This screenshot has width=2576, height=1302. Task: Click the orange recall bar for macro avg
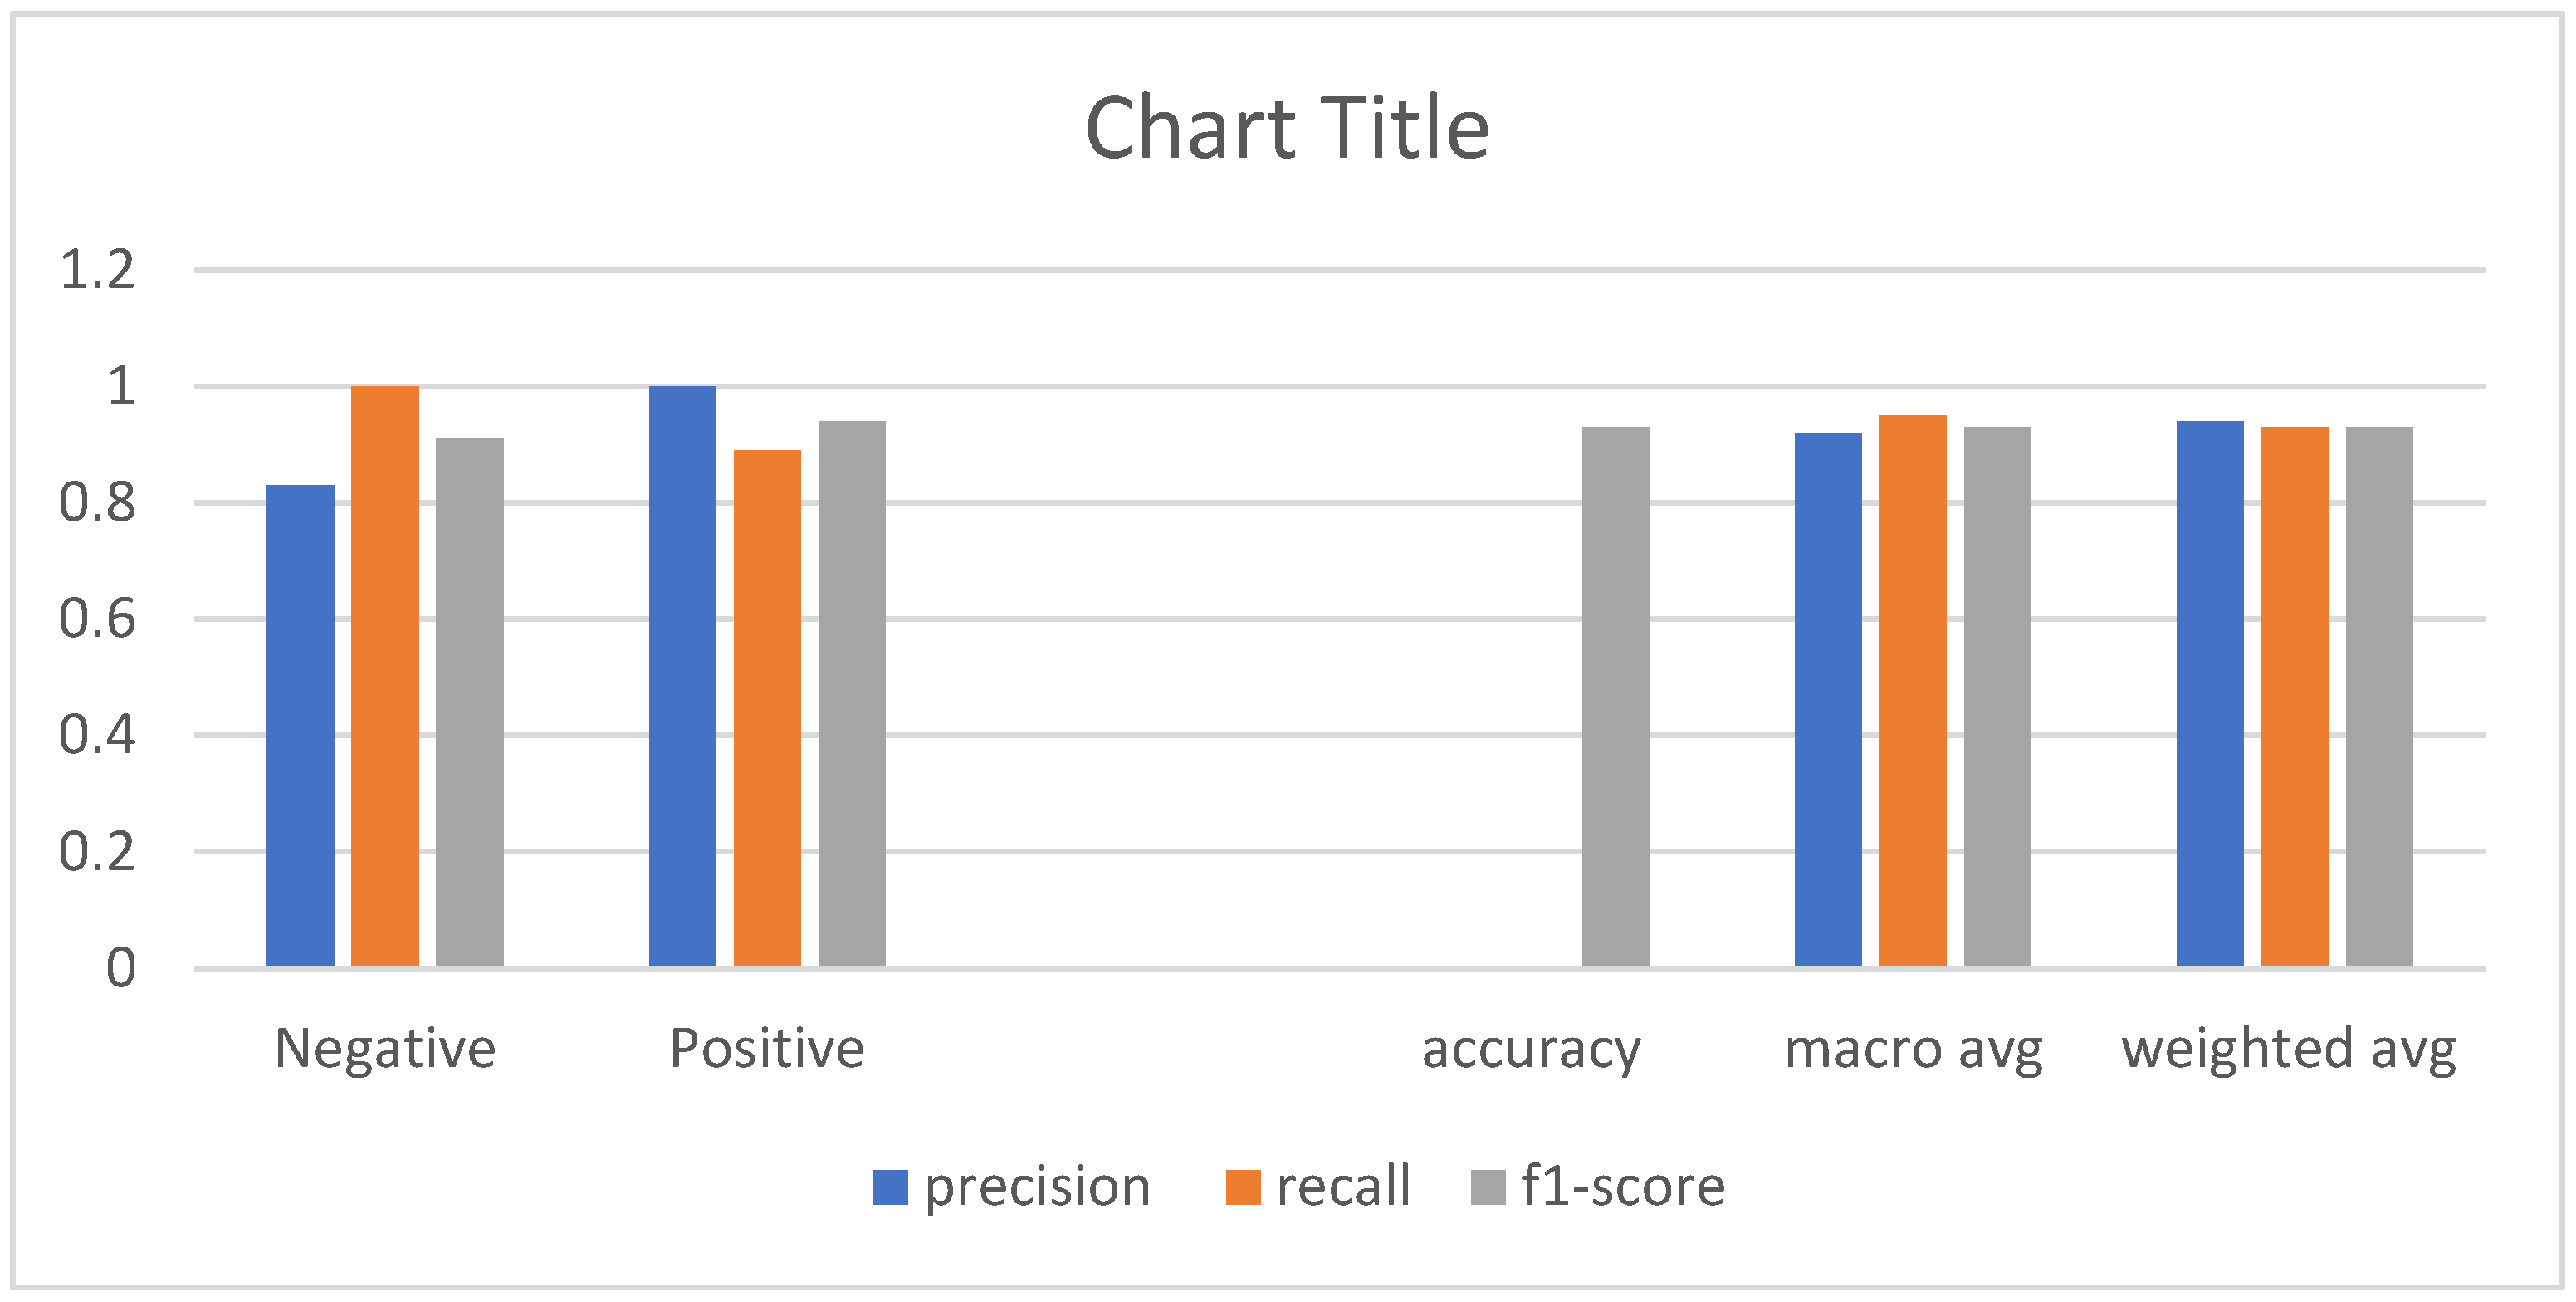[1913, 690]
